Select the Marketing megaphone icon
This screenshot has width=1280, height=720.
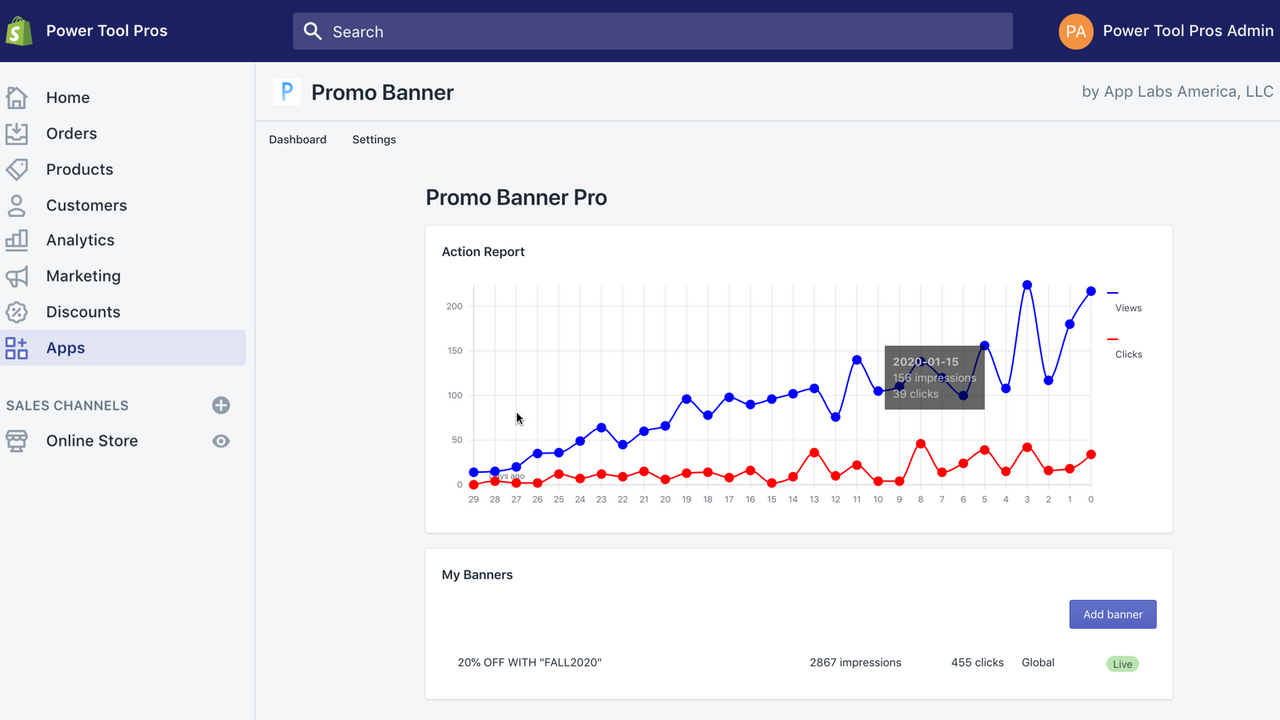click(x=16, y=276)
